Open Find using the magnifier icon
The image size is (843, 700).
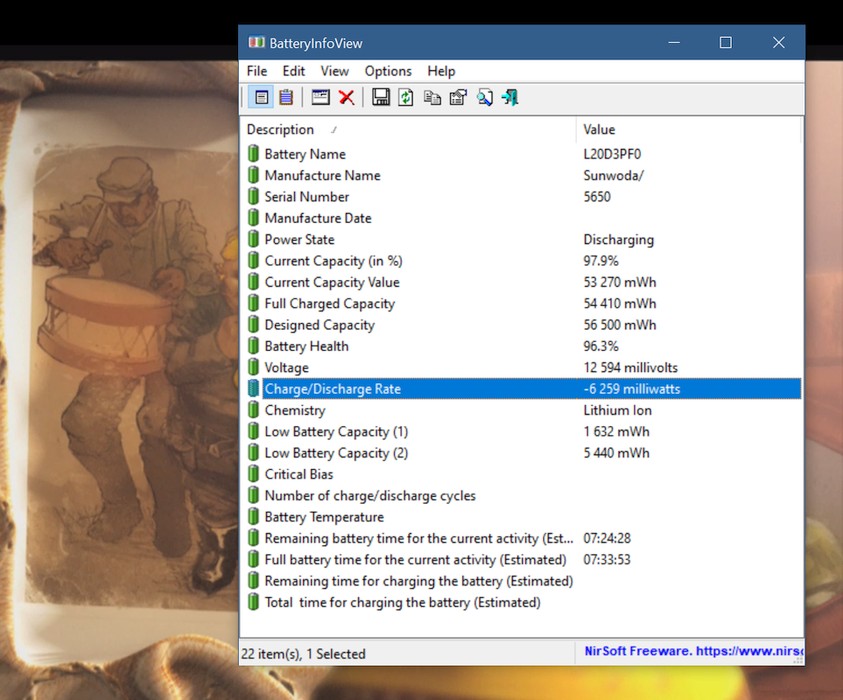click(x=484, y=98)
